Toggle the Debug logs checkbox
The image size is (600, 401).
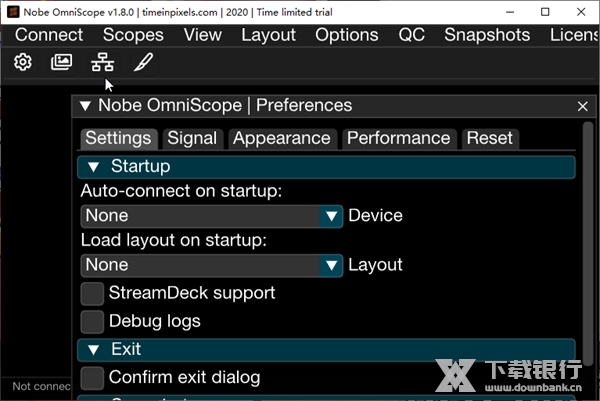[x=92, y=321]
